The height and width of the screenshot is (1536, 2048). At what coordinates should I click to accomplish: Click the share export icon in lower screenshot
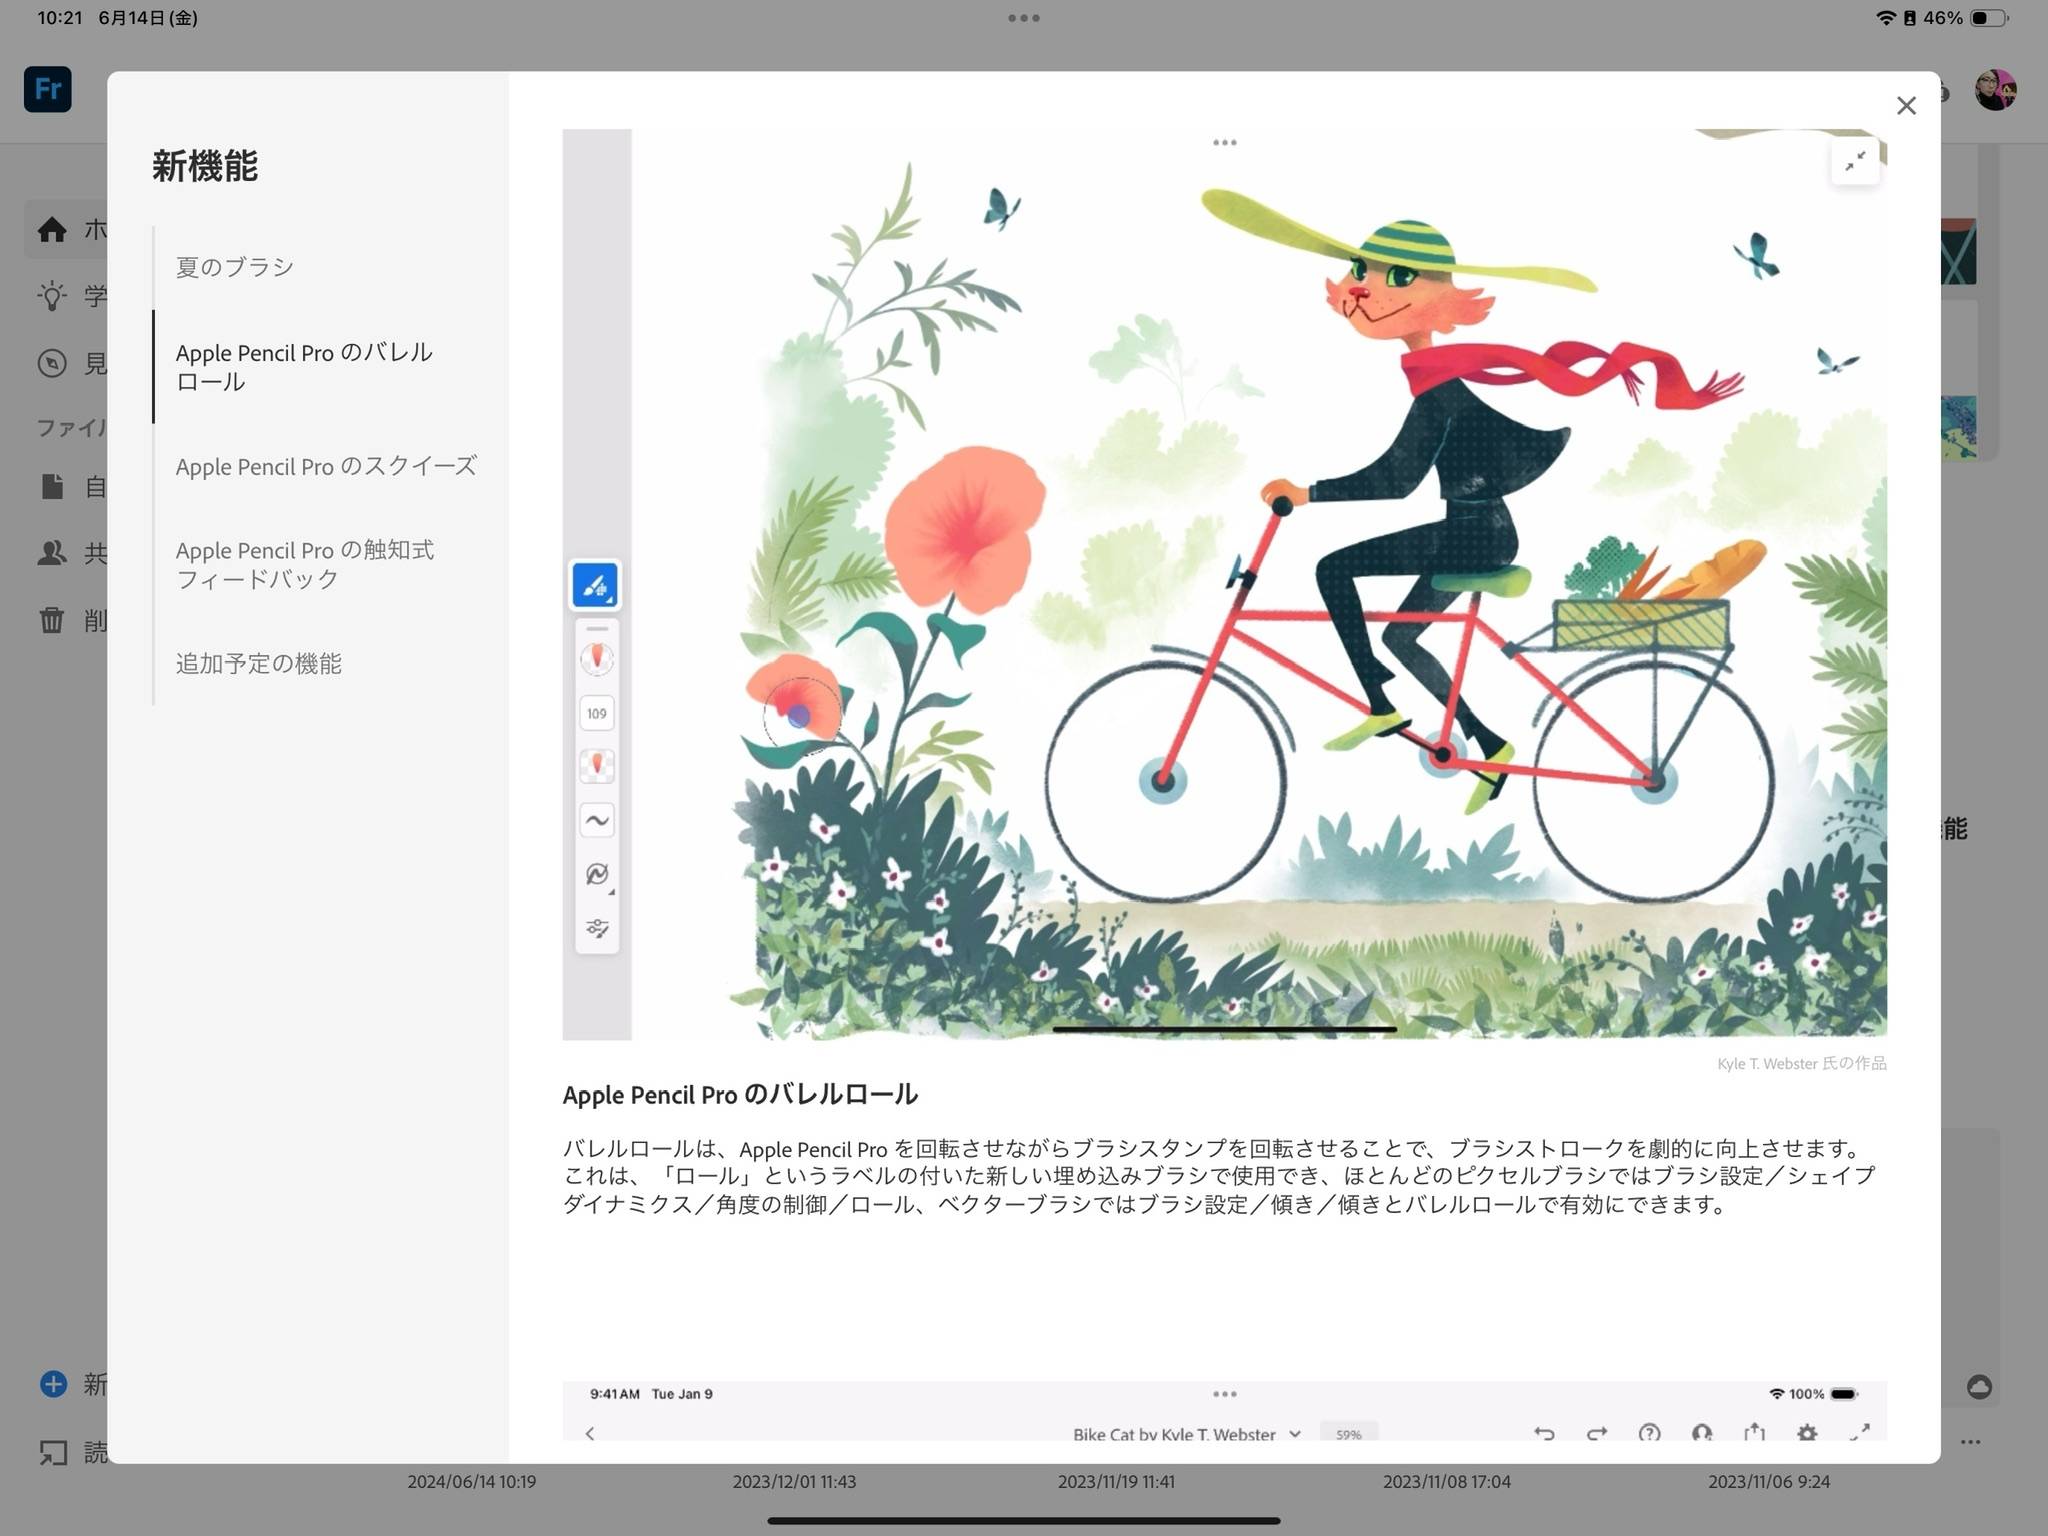coord(1754,1432)
